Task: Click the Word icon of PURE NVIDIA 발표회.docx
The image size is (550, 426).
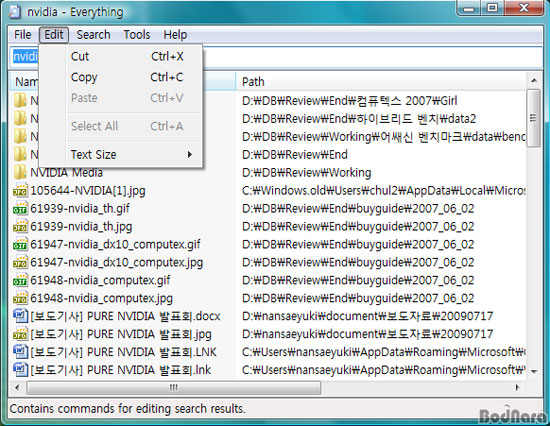Action: [x=20, y=316]
